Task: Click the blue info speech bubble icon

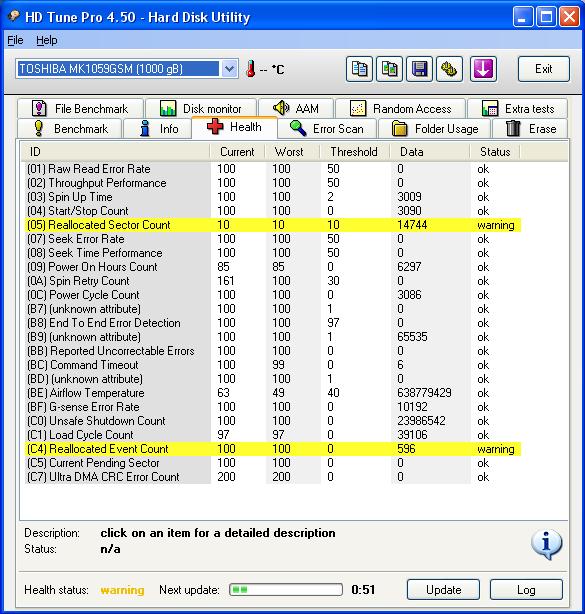Action: click(x=547, y=544)
